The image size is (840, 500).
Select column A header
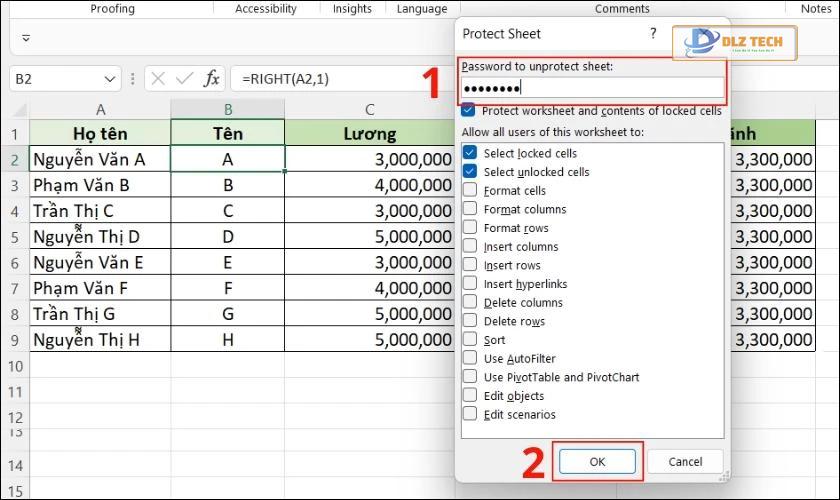pyautogui.click(x=100, y=110)
